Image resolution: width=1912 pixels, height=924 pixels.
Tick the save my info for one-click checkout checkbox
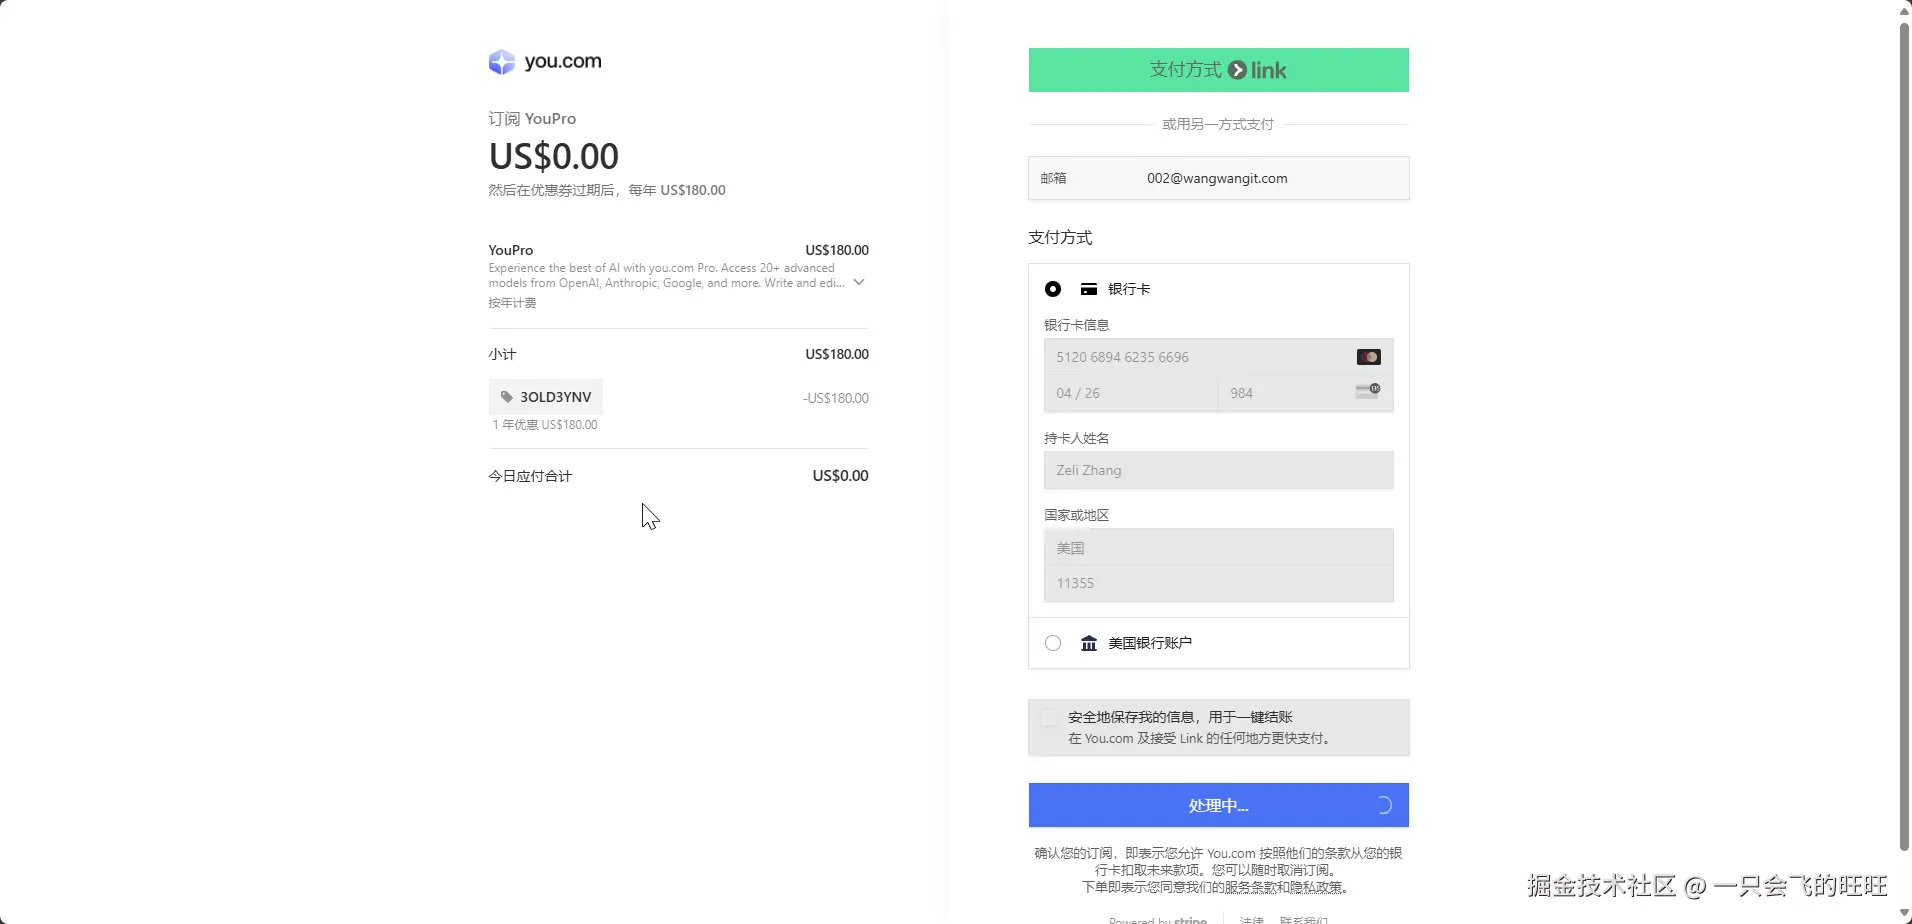click(1049, 717)
